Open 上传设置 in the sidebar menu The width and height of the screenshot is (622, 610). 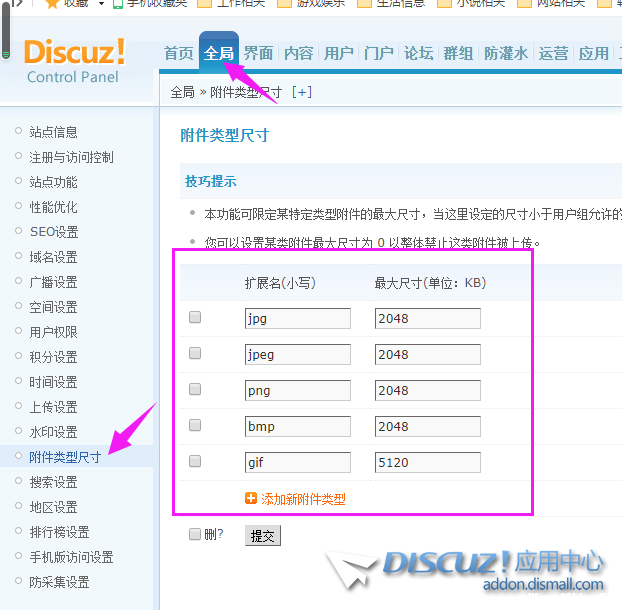pos(53,407)
